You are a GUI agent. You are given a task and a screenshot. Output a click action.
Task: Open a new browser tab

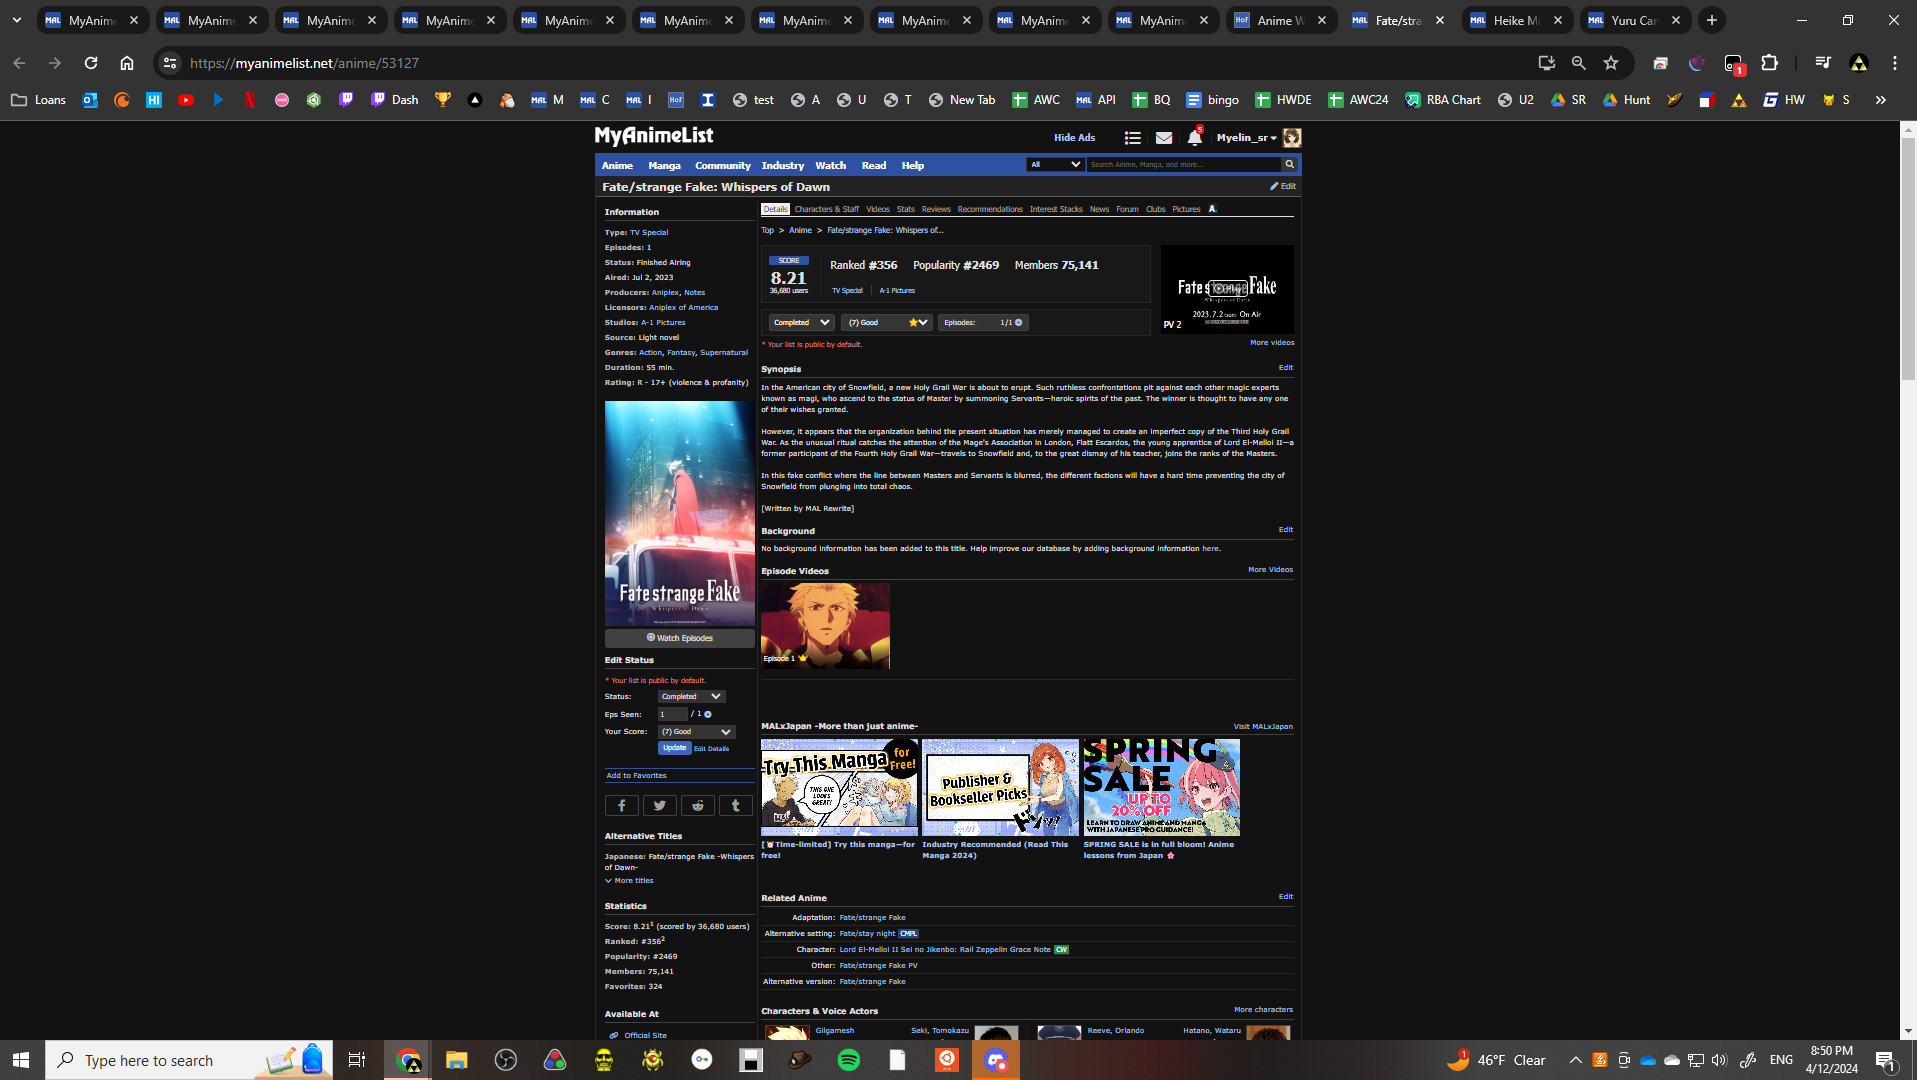1712,20
